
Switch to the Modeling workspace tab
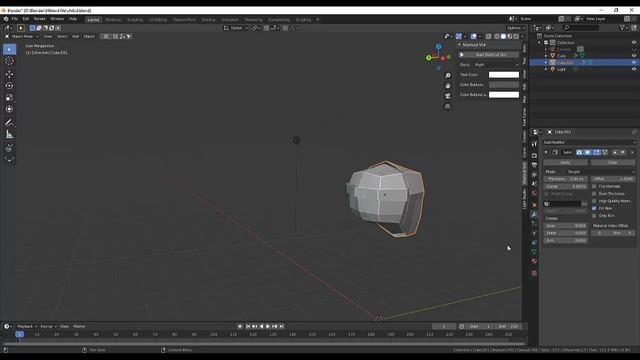(113, 20)
